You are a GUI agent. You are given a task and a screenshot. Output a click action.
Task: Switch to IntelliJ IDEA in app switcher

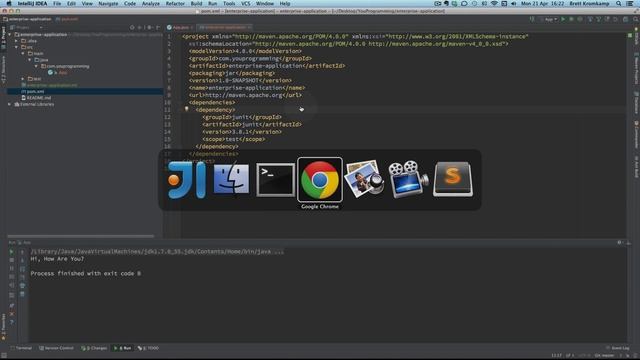(x=187, y=180)
